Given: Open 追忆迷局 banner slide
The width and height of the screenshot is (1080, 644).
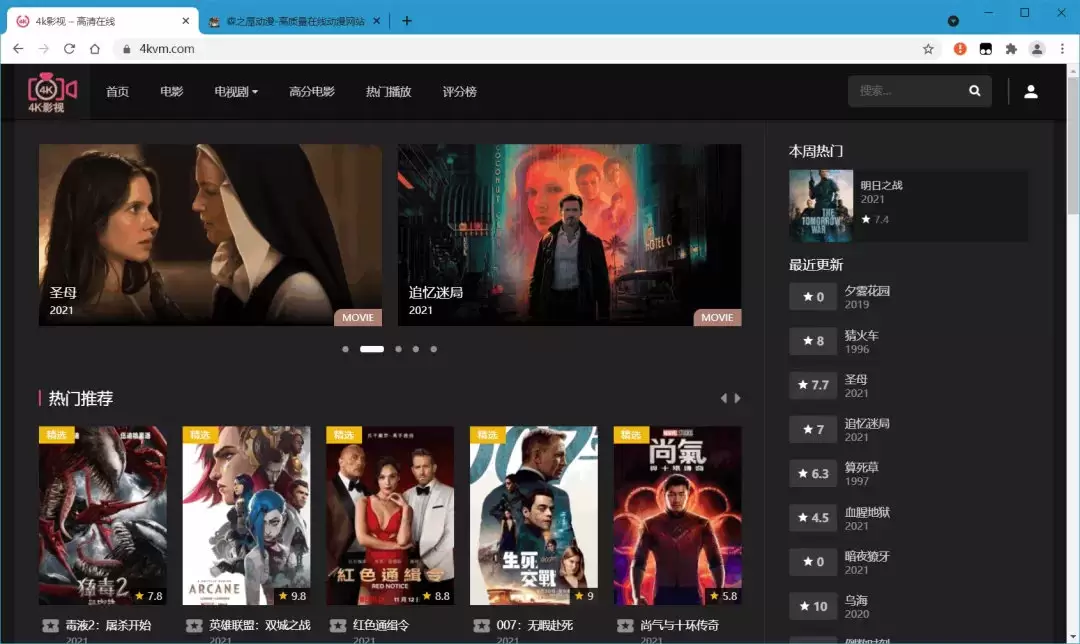Looking at the screenshot, I should click(x=570, y=235).
